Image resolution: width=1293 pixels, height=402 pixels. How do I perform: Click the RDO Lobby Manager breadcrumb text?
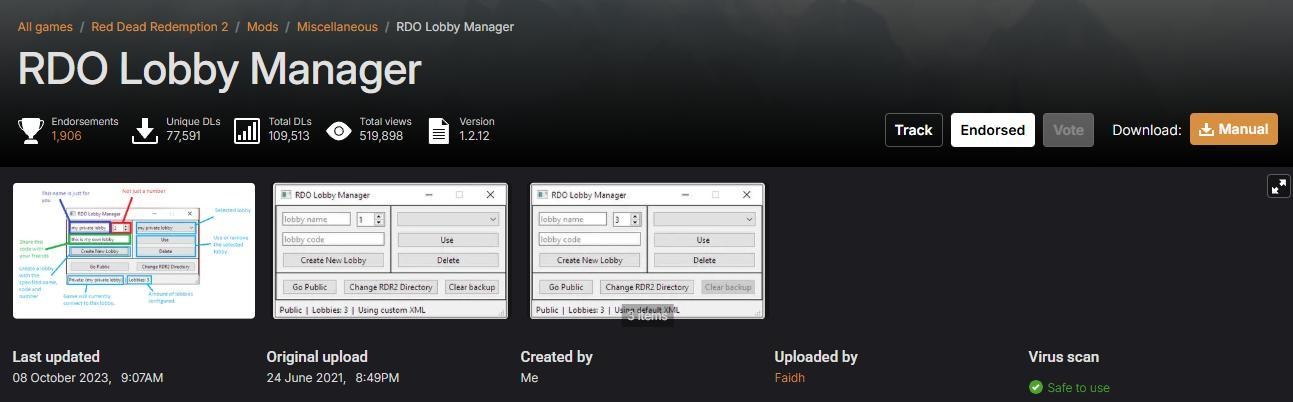click(x=455, y=27)
